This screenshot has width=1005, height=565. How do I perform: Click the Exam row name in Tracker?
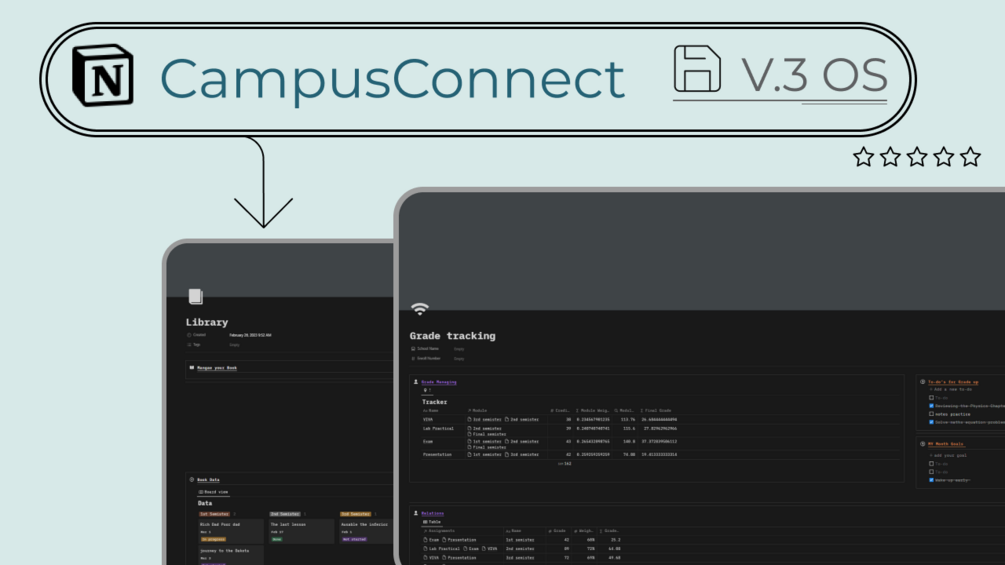point(428,441)
